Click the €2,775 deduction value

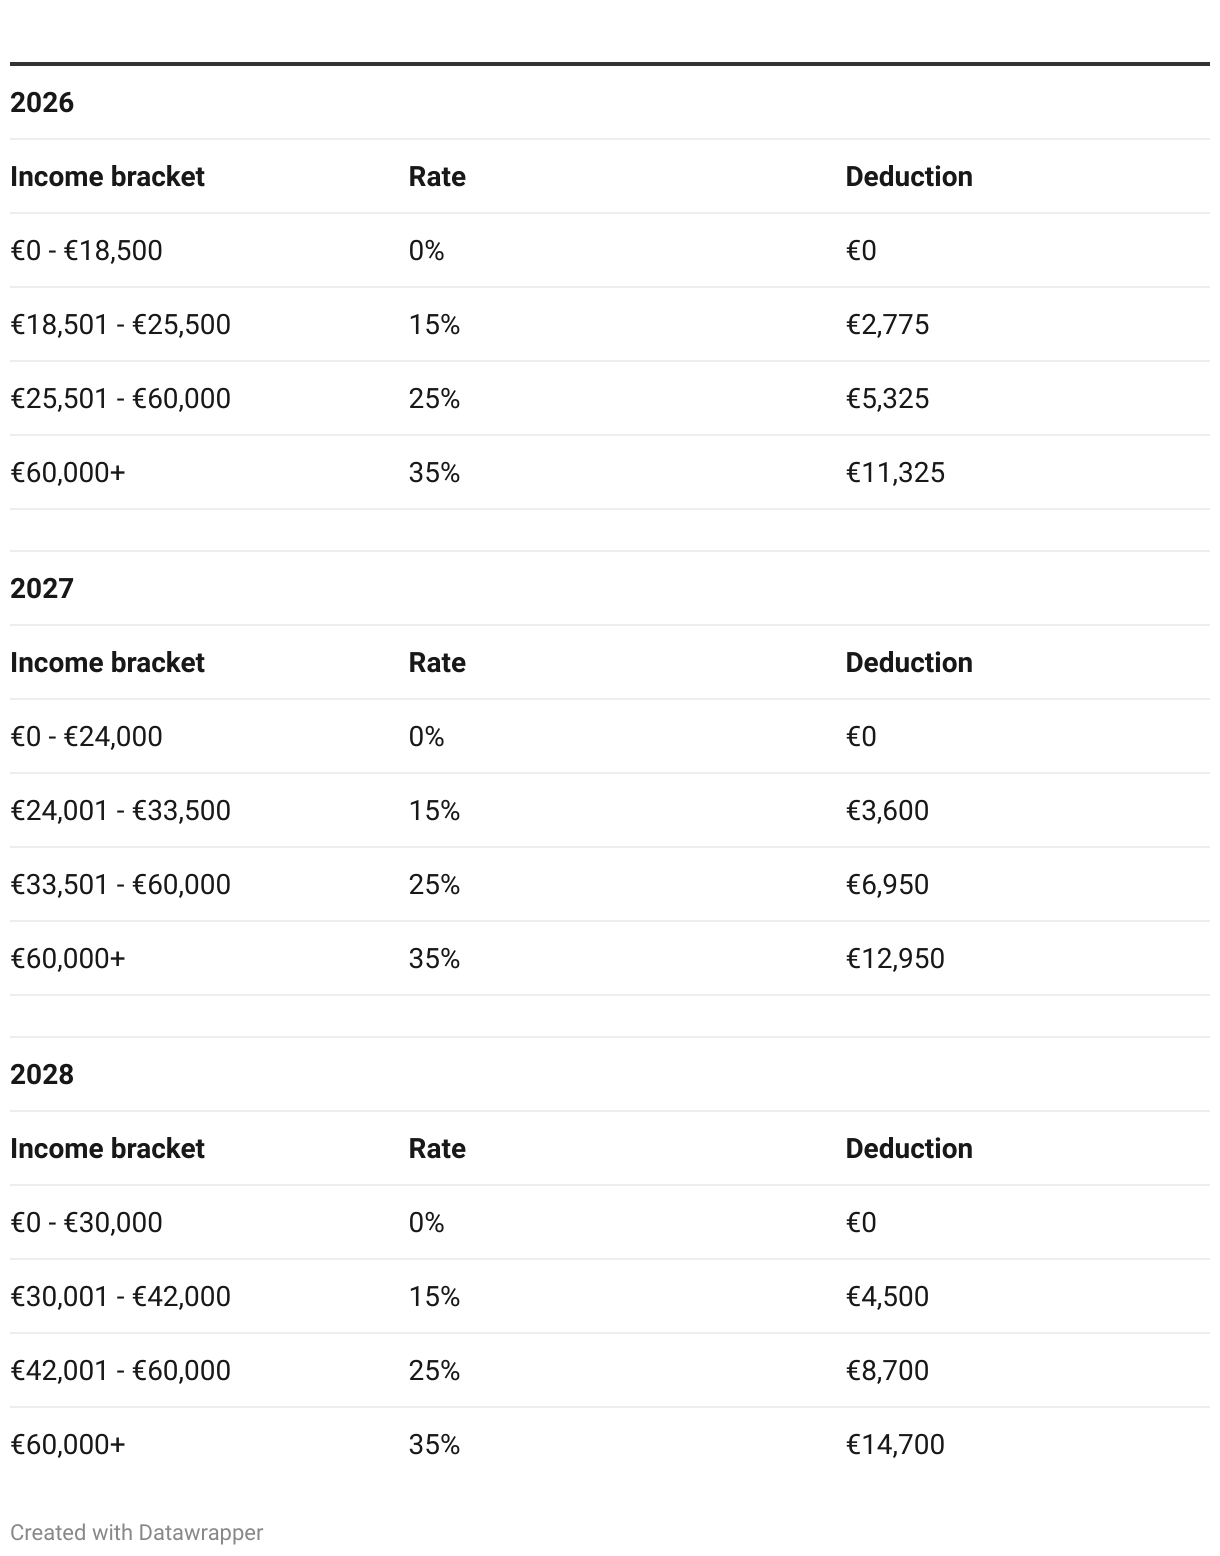tap(887, 324)
